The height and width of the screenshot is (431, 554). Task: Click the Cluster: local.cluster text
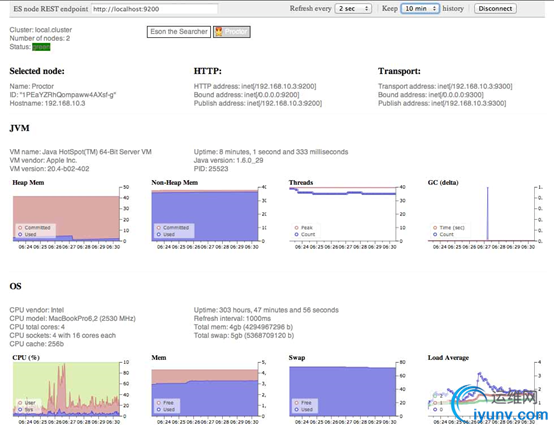click(x=41, y=30)
